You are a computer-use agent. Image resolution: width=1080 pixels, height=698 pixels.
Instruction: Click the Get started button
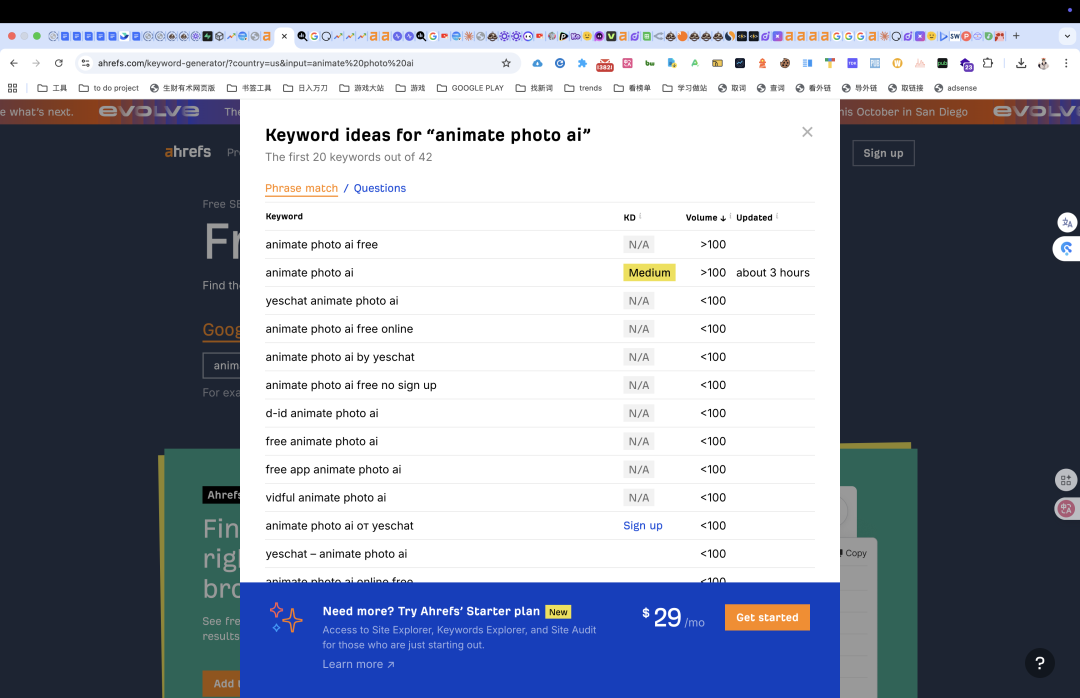pos(767,617)
